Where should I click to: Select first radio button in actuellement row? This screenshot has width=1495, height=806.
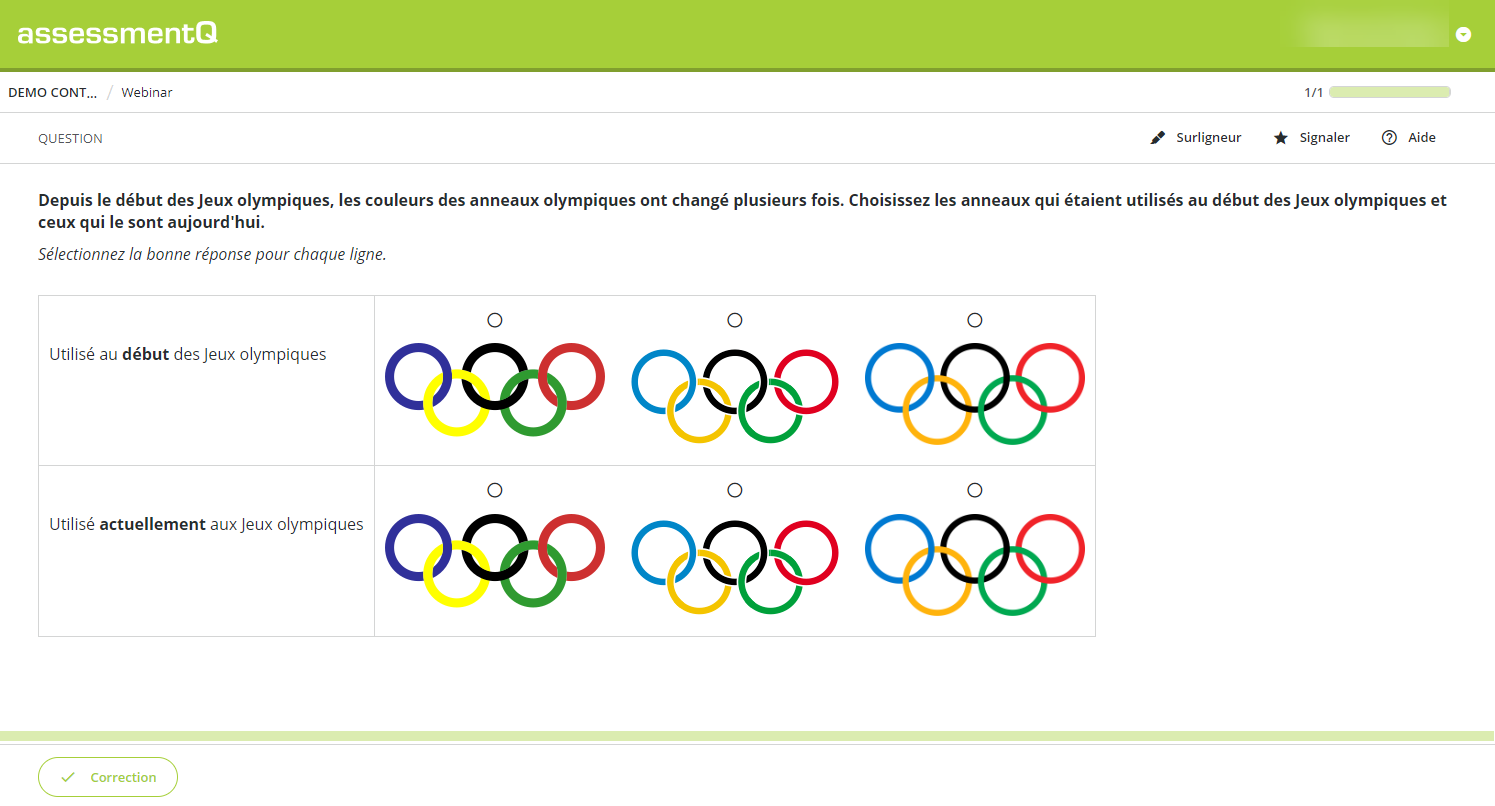click(x=495, y=490)
